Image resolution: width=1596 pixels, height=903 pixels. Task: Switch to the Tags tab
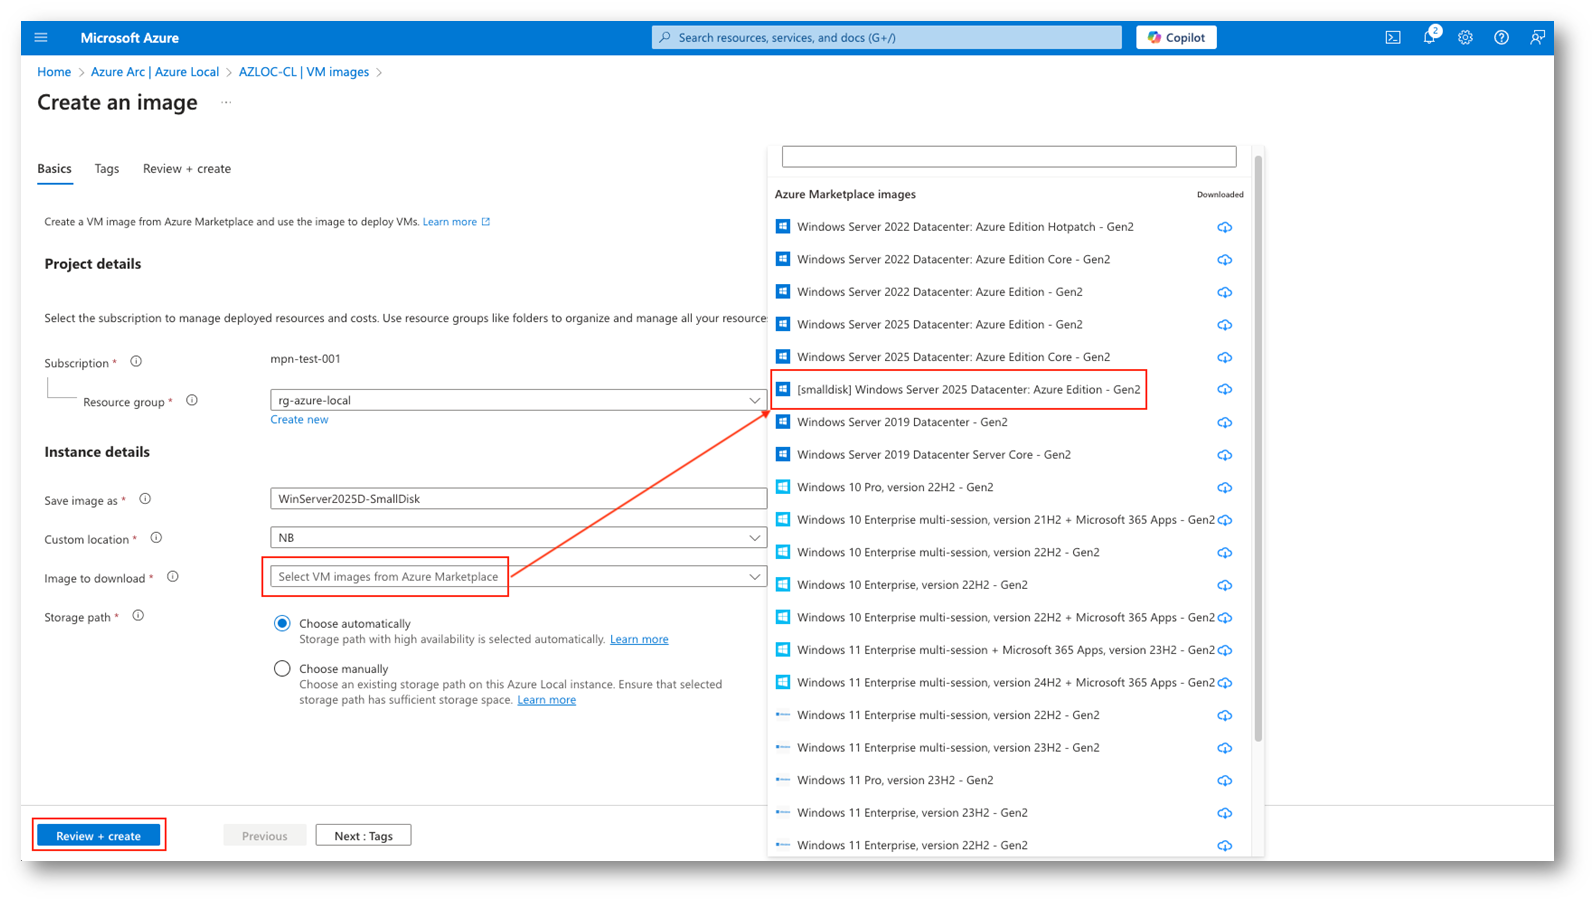(107, 169)
